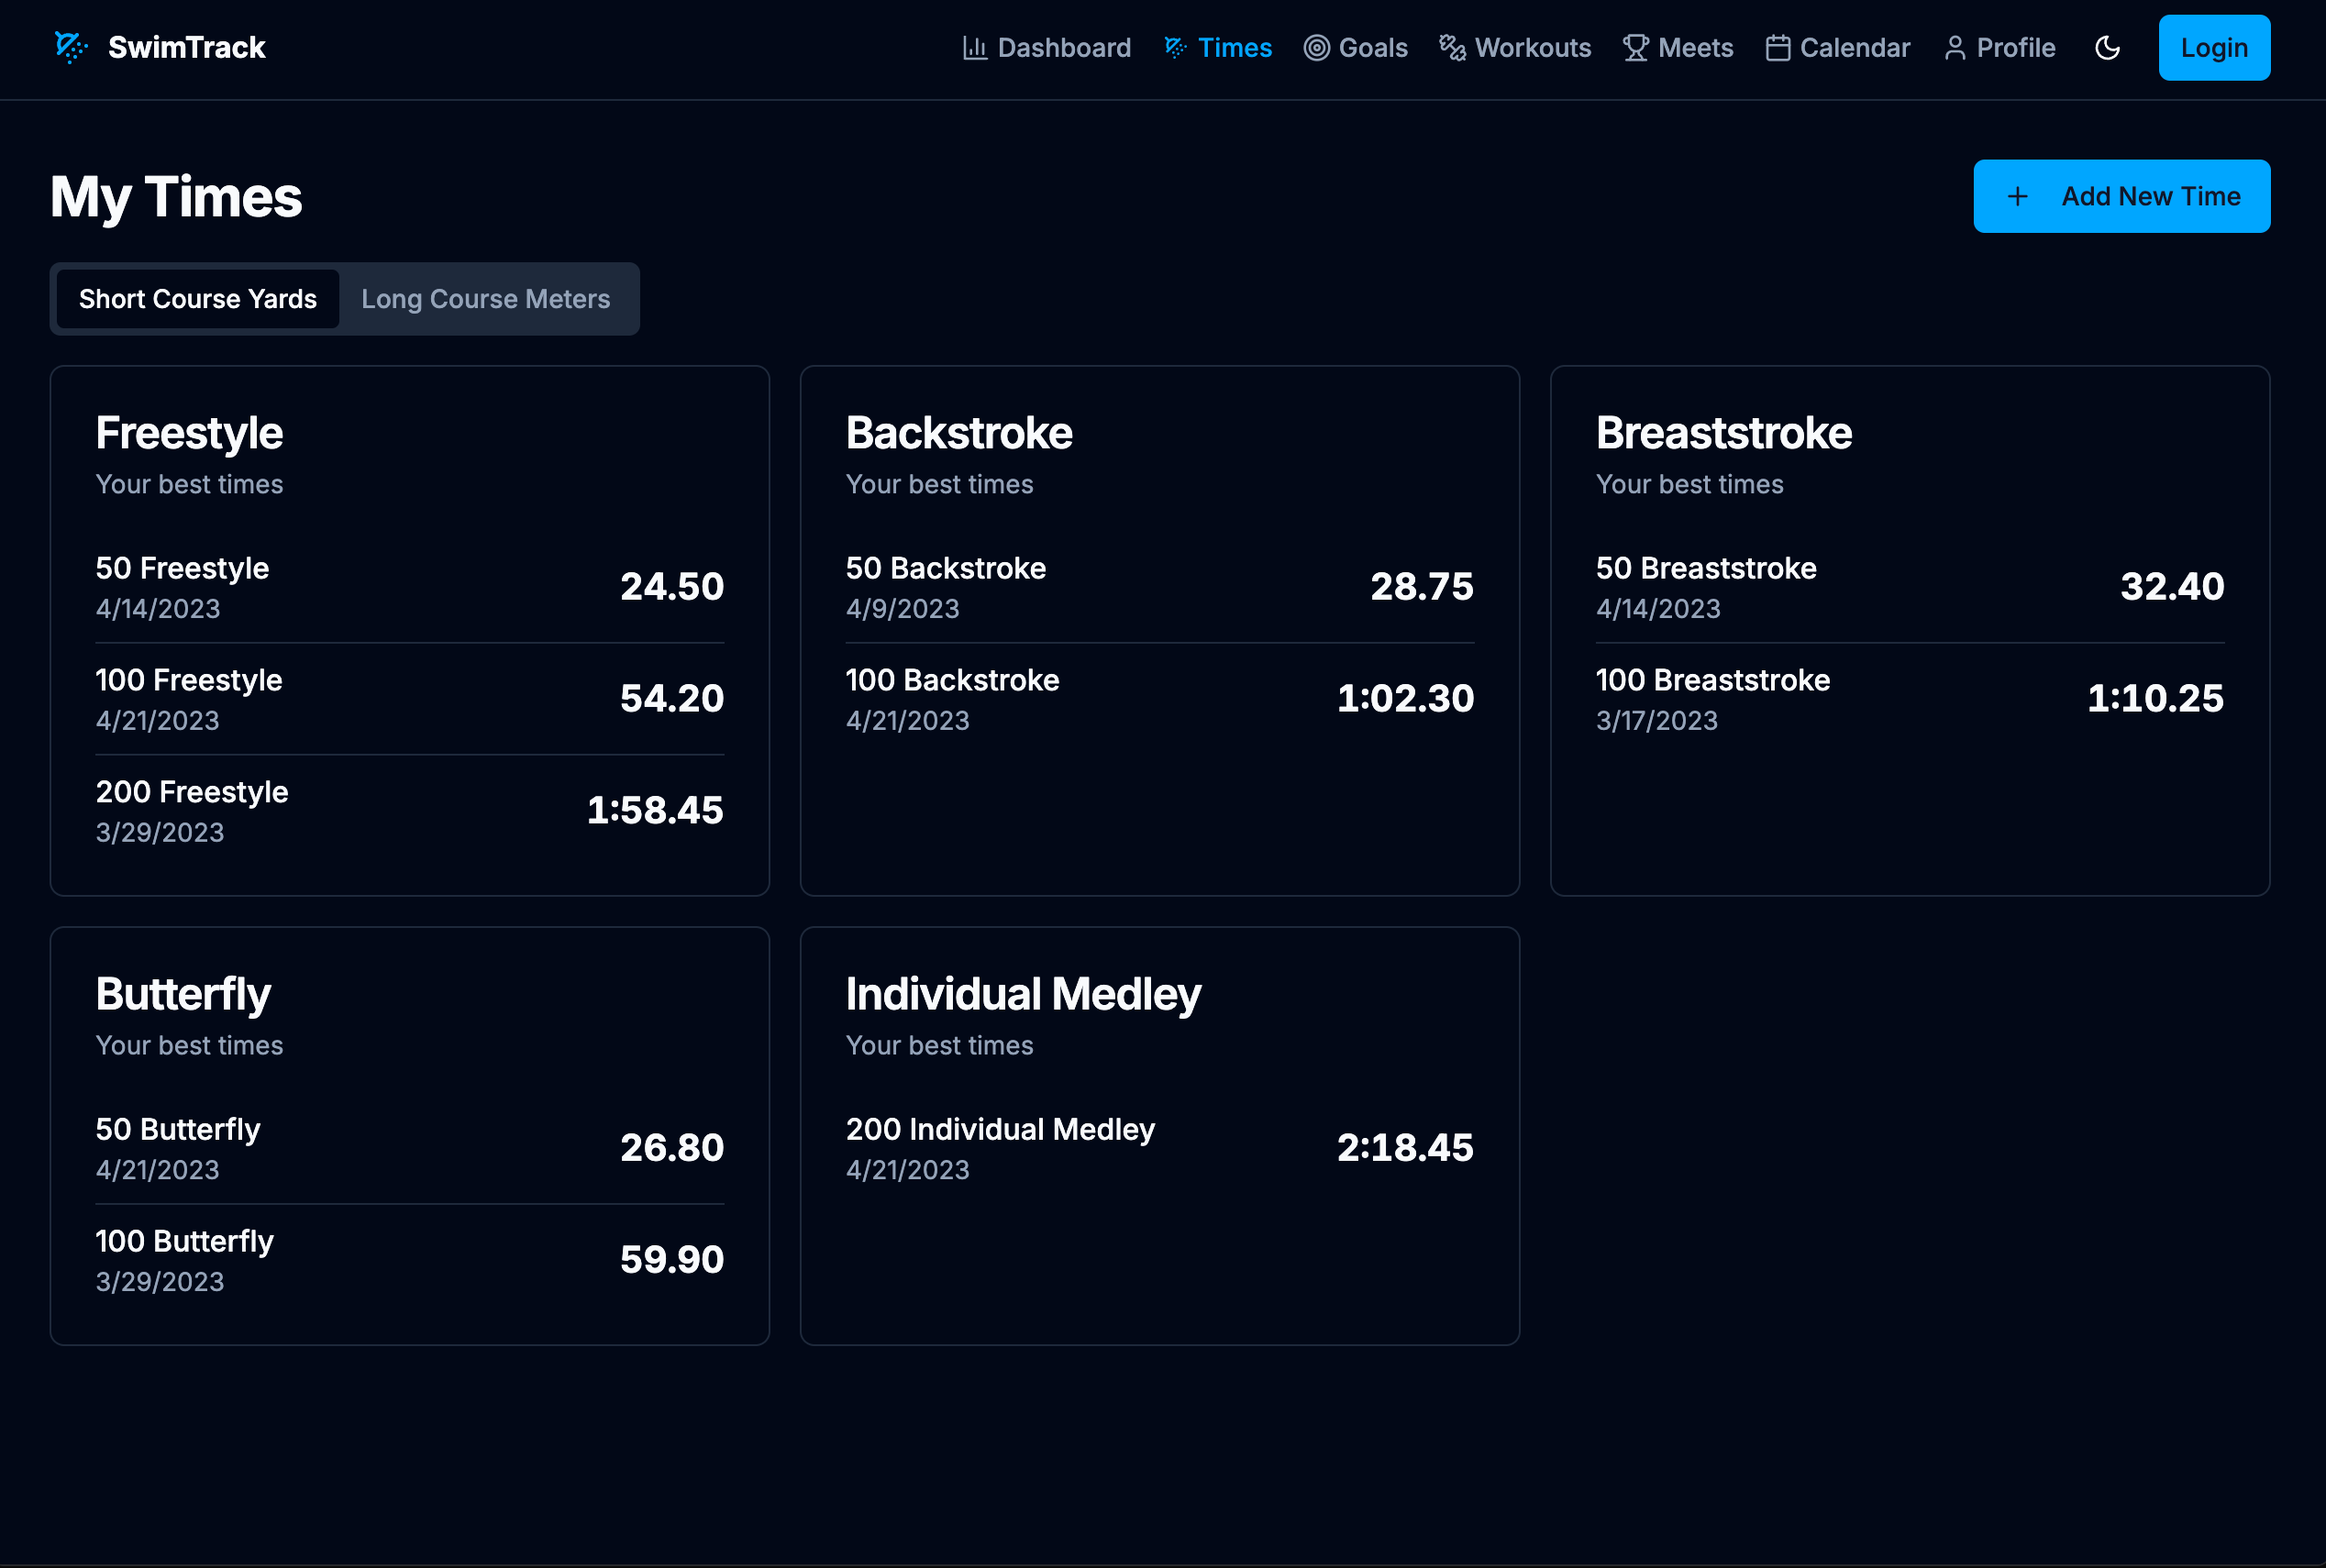Click the Dashboard bar chart icon
This screenshot has height=1568, width=2326.
click(x=974, y=48)
